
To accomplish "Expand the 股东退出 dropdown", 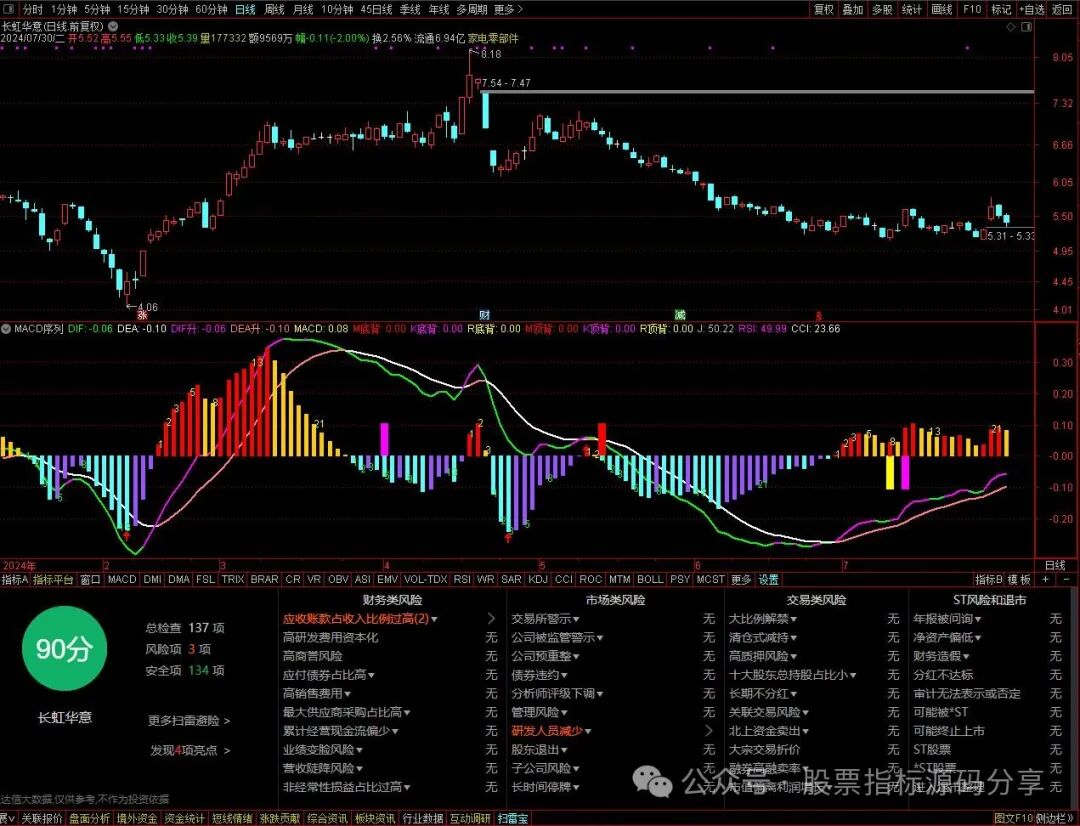I will pyautogui.click(x=539, y=750).
